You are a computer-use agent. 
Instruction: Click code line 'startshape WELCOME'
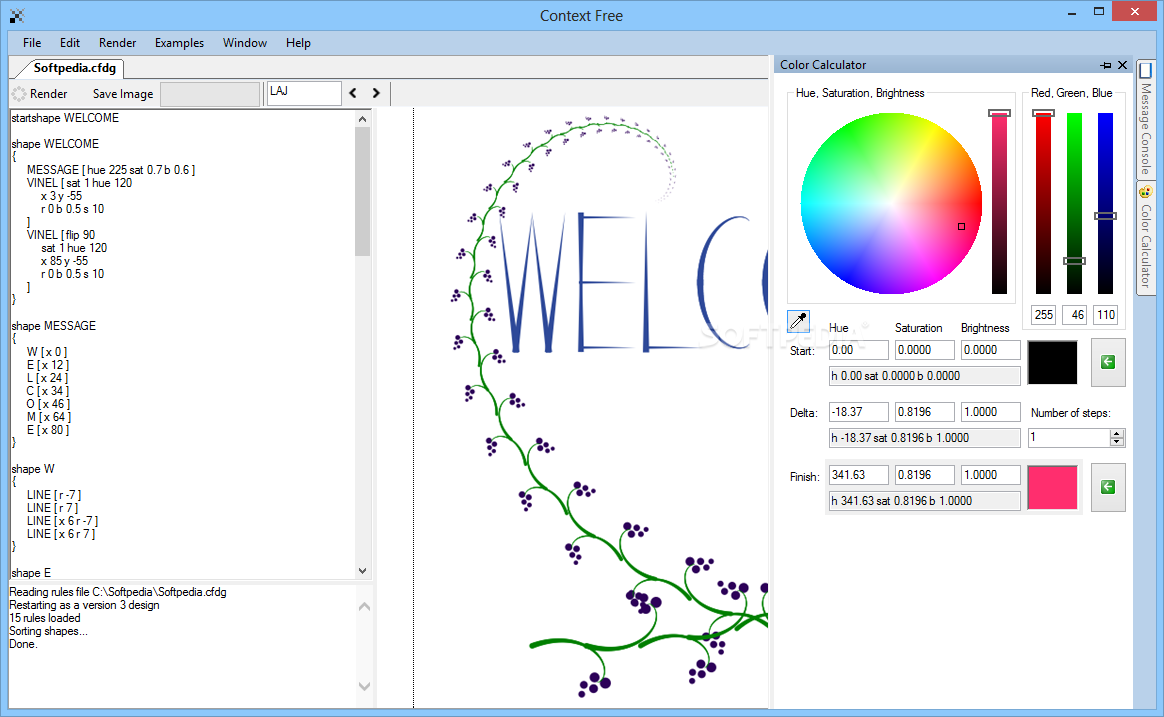(x=65, y=118)
